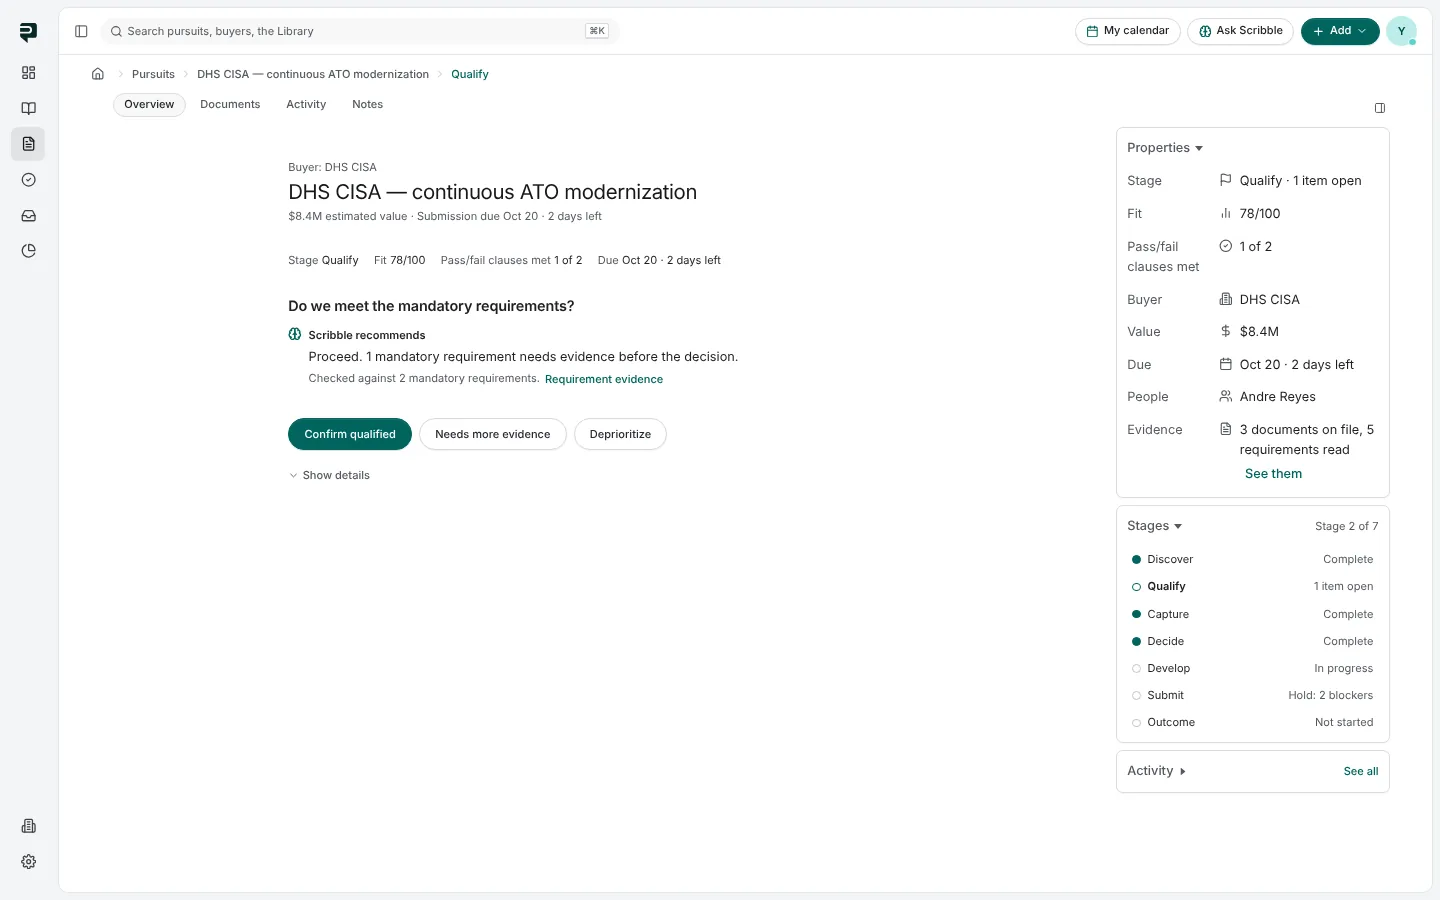Screen dimensions: 1440x900
Task: Switch to the Activity tab
Action: pyautogui.click(x=306, y=104)
